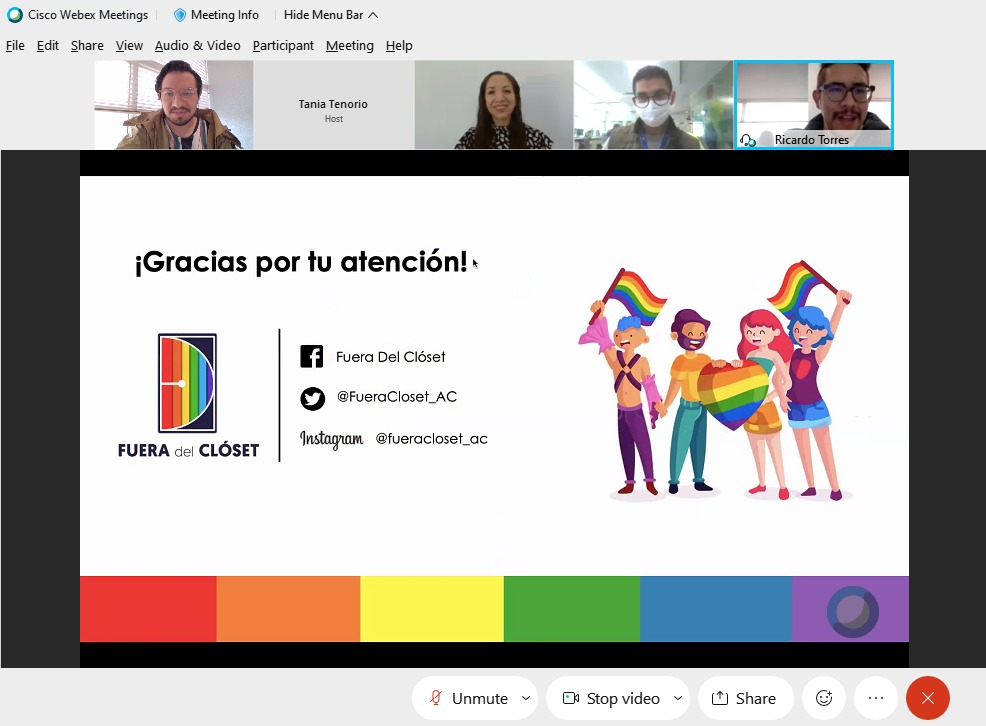This screenshot has height=726, width=986.
Task: Click the red stripe of the rainbow bar
Action: point(148,608)
